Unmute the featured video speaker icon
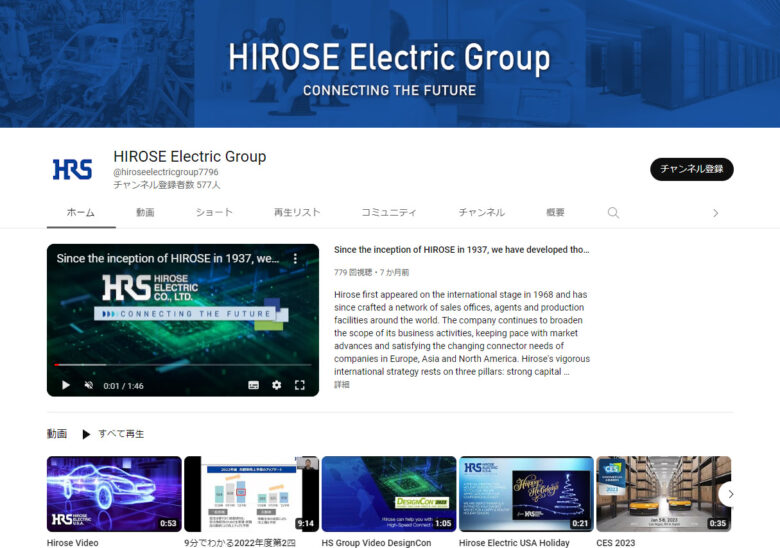Image resolution: width=780 pixels, height=548 pixels. (89, 385)
